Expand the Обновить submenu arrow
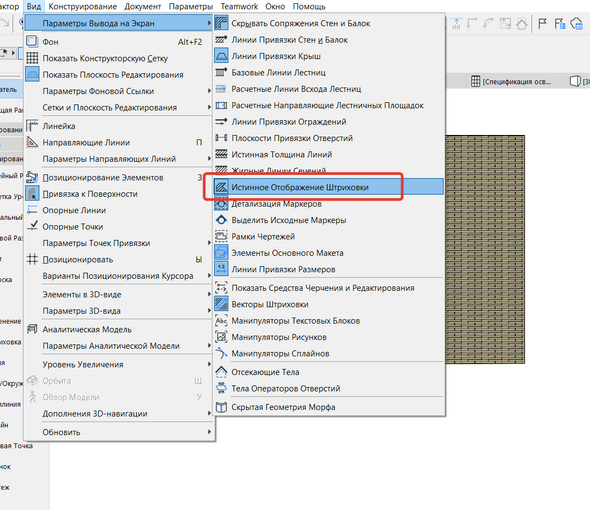The image size is (590, 510). tap(209, 432)
